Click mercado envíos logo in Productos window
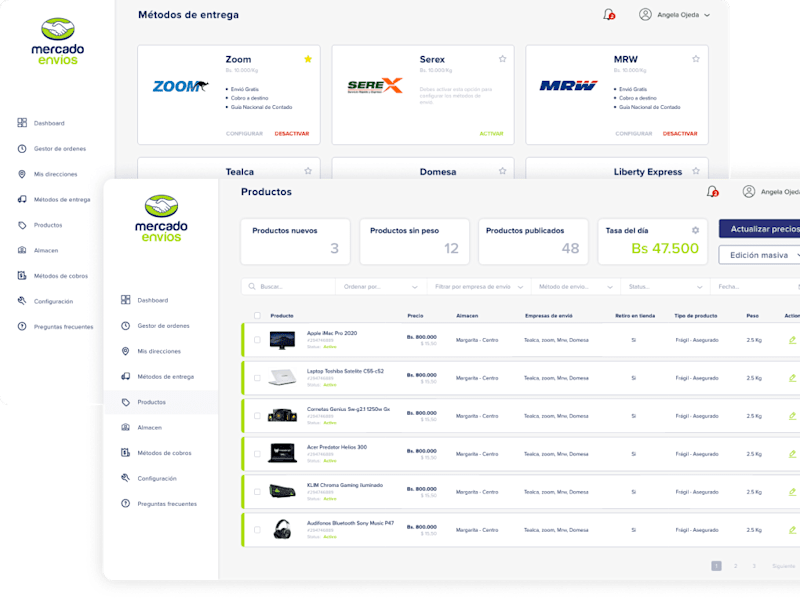The height and width of the screenshot is (600, 800). coord(161,218)
